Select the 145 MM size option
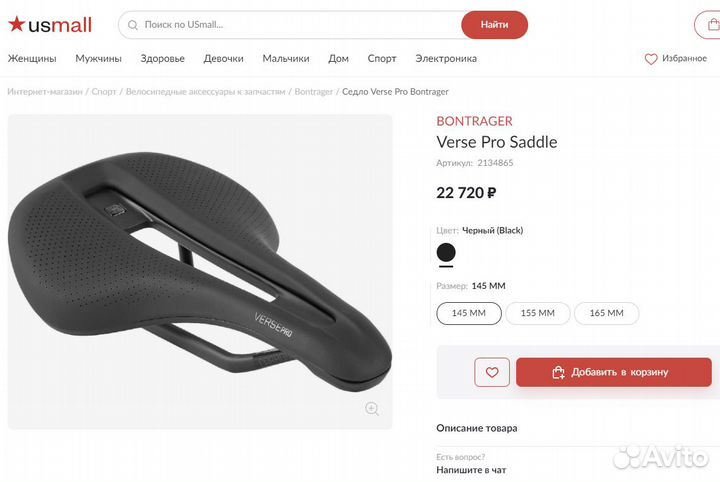 [469, 313]
